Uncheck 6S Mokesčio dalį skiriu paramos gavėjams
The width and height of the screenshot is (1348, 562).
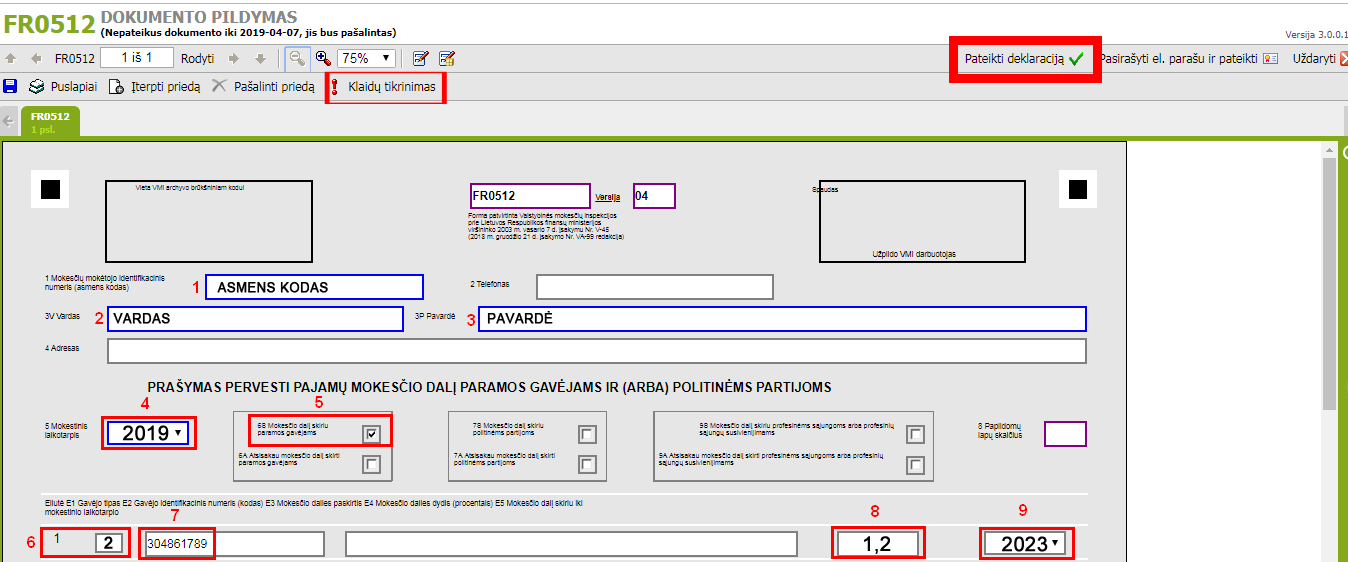(372, 434)
